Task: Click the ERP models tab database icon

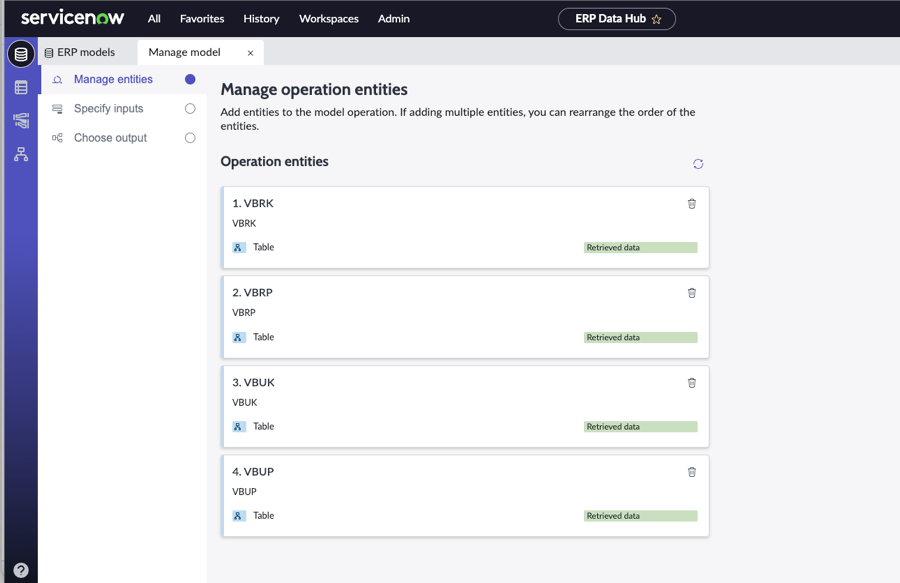Action: coord(49,53)
